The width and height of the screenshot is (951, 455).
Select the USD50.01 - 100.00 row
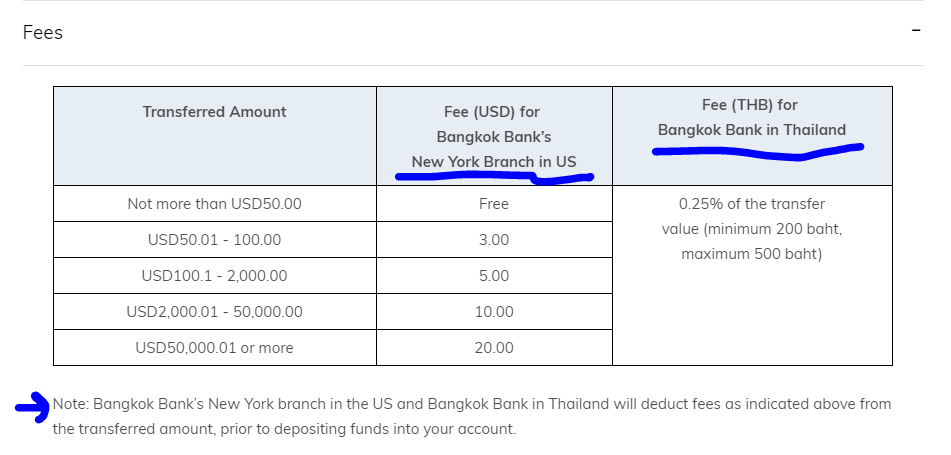333,240
